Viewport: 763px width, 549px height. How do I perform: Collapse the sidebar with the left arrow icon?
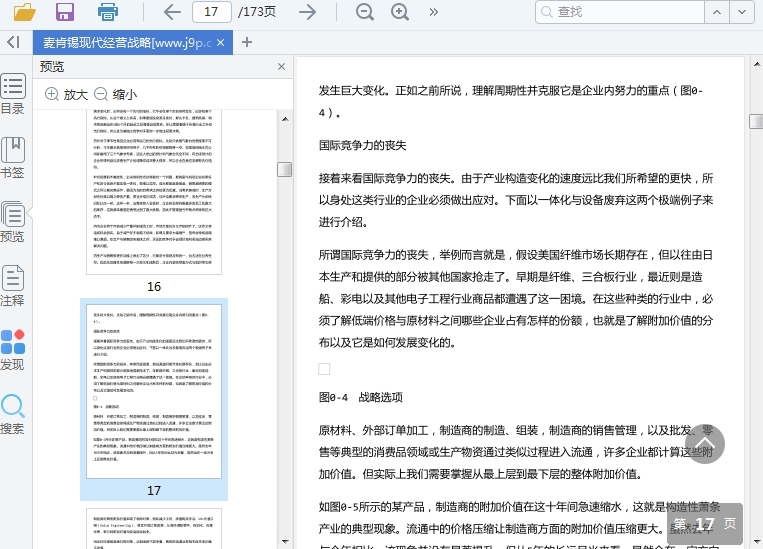point(14,42)
